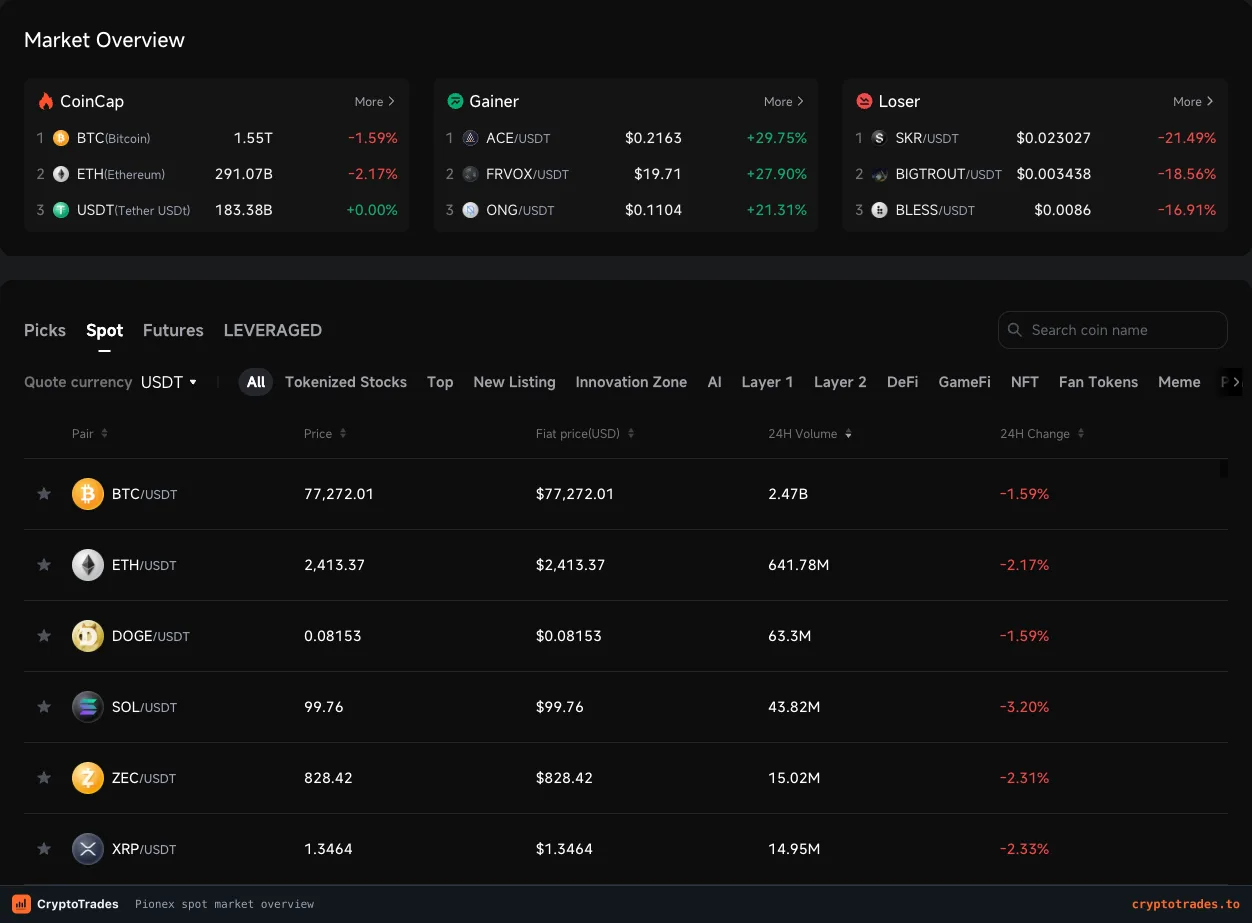Click the ACE token icon in the Gainer card
The height and width of the screenshot is (923, 1252).
pos(471,138)
